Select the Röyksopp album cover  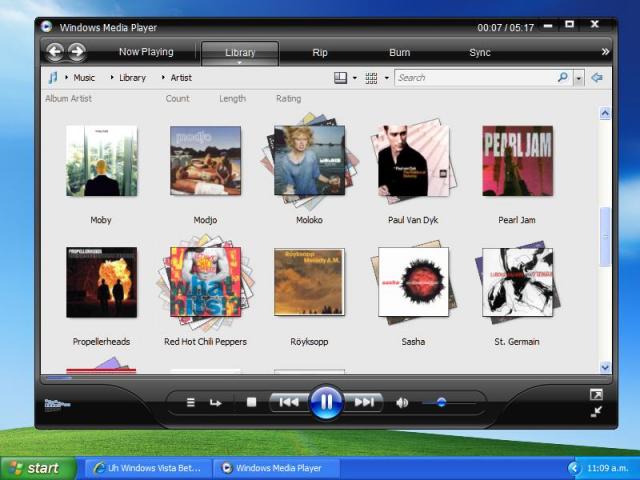[x=309, y=282]
